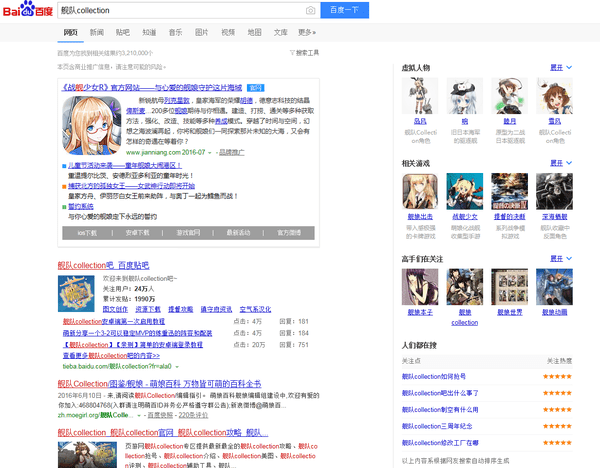Image resolution: width=600 pixels, height=468 pixels.
Task: Click the 舰娘出击 game icon
Action: tap(420, 191)
